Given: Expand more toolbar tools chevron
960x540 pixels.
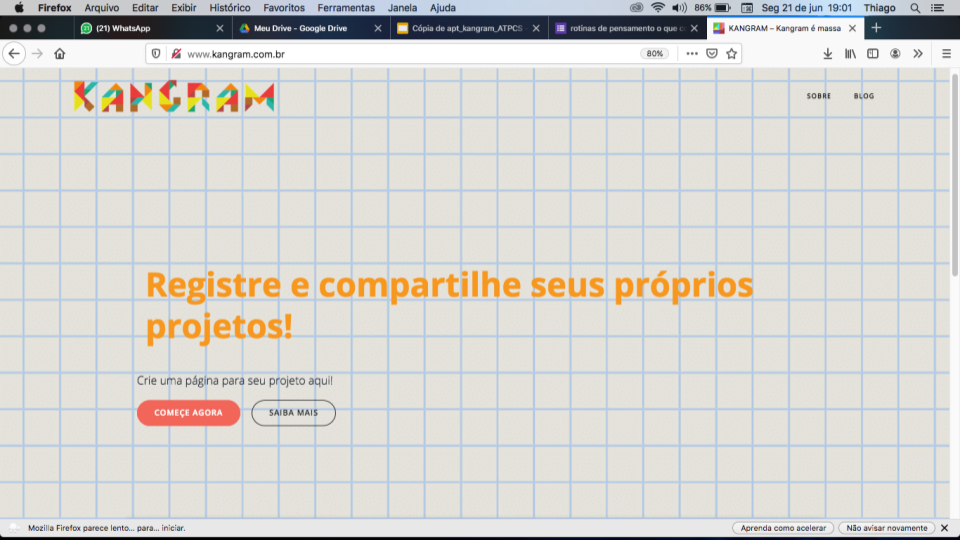Looking at the screenshot, I should [x=918, y=54].
